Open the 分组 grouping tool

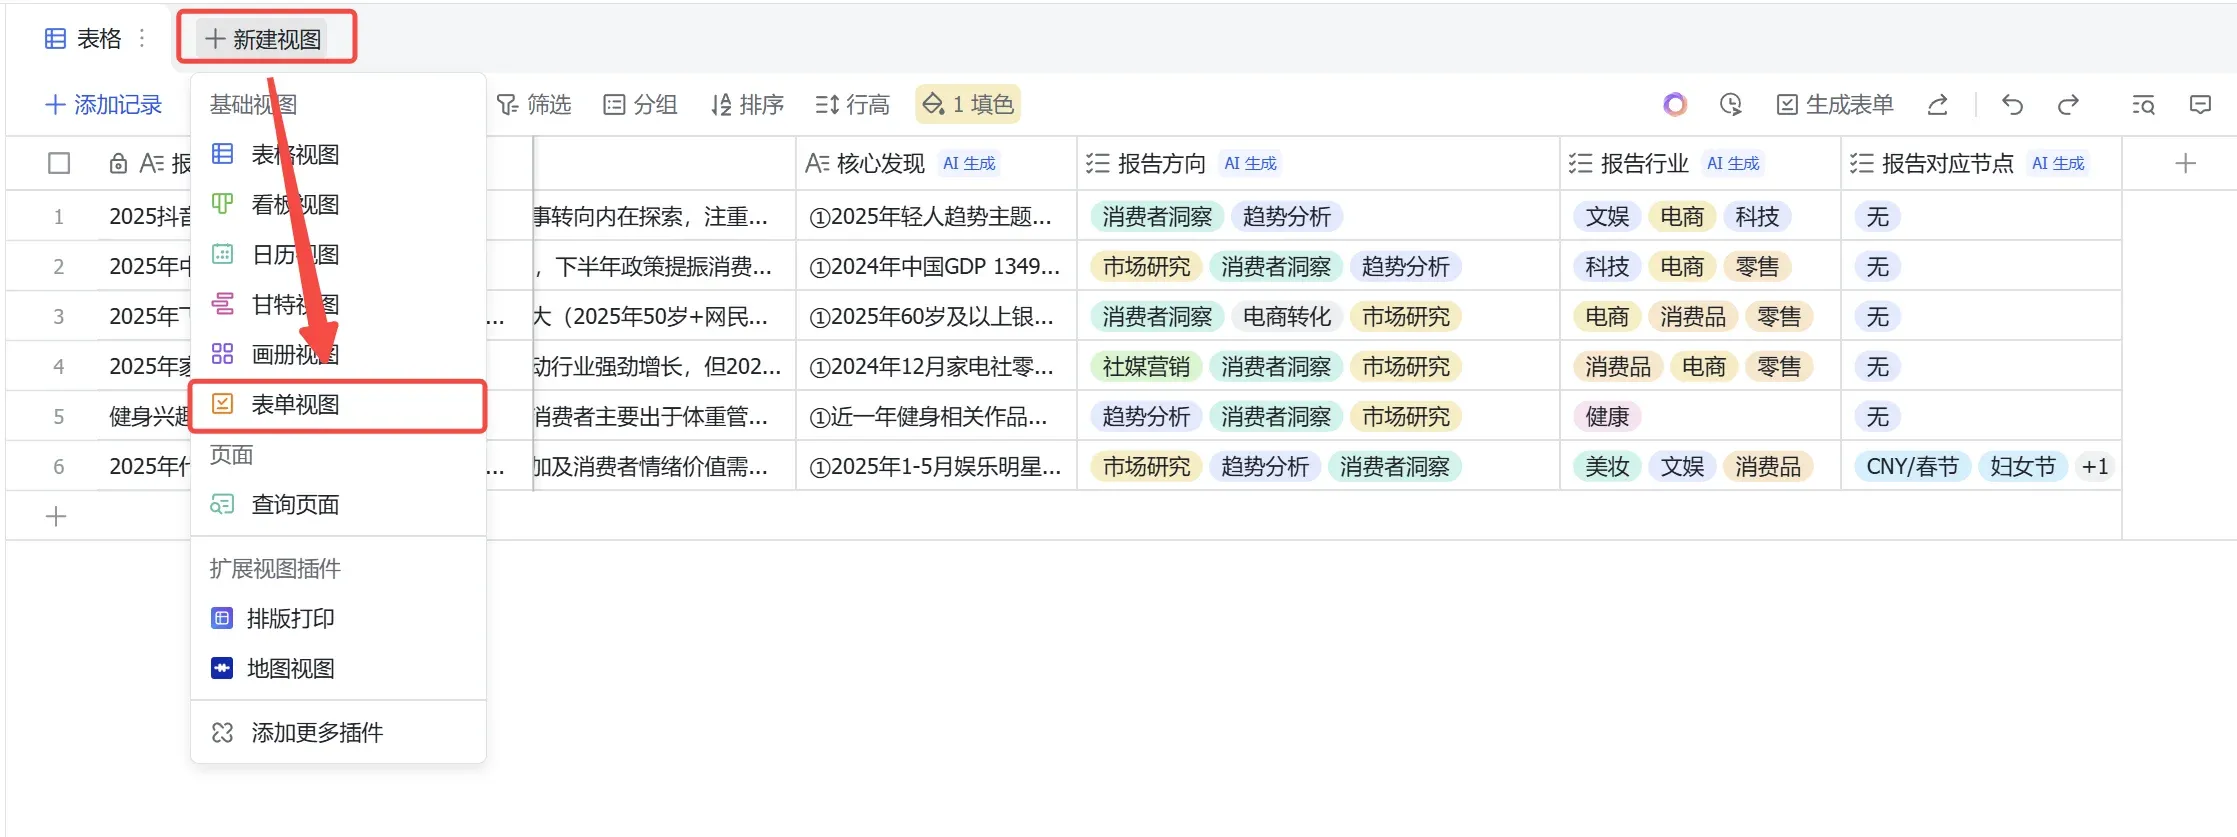click(x=640, y=105)
